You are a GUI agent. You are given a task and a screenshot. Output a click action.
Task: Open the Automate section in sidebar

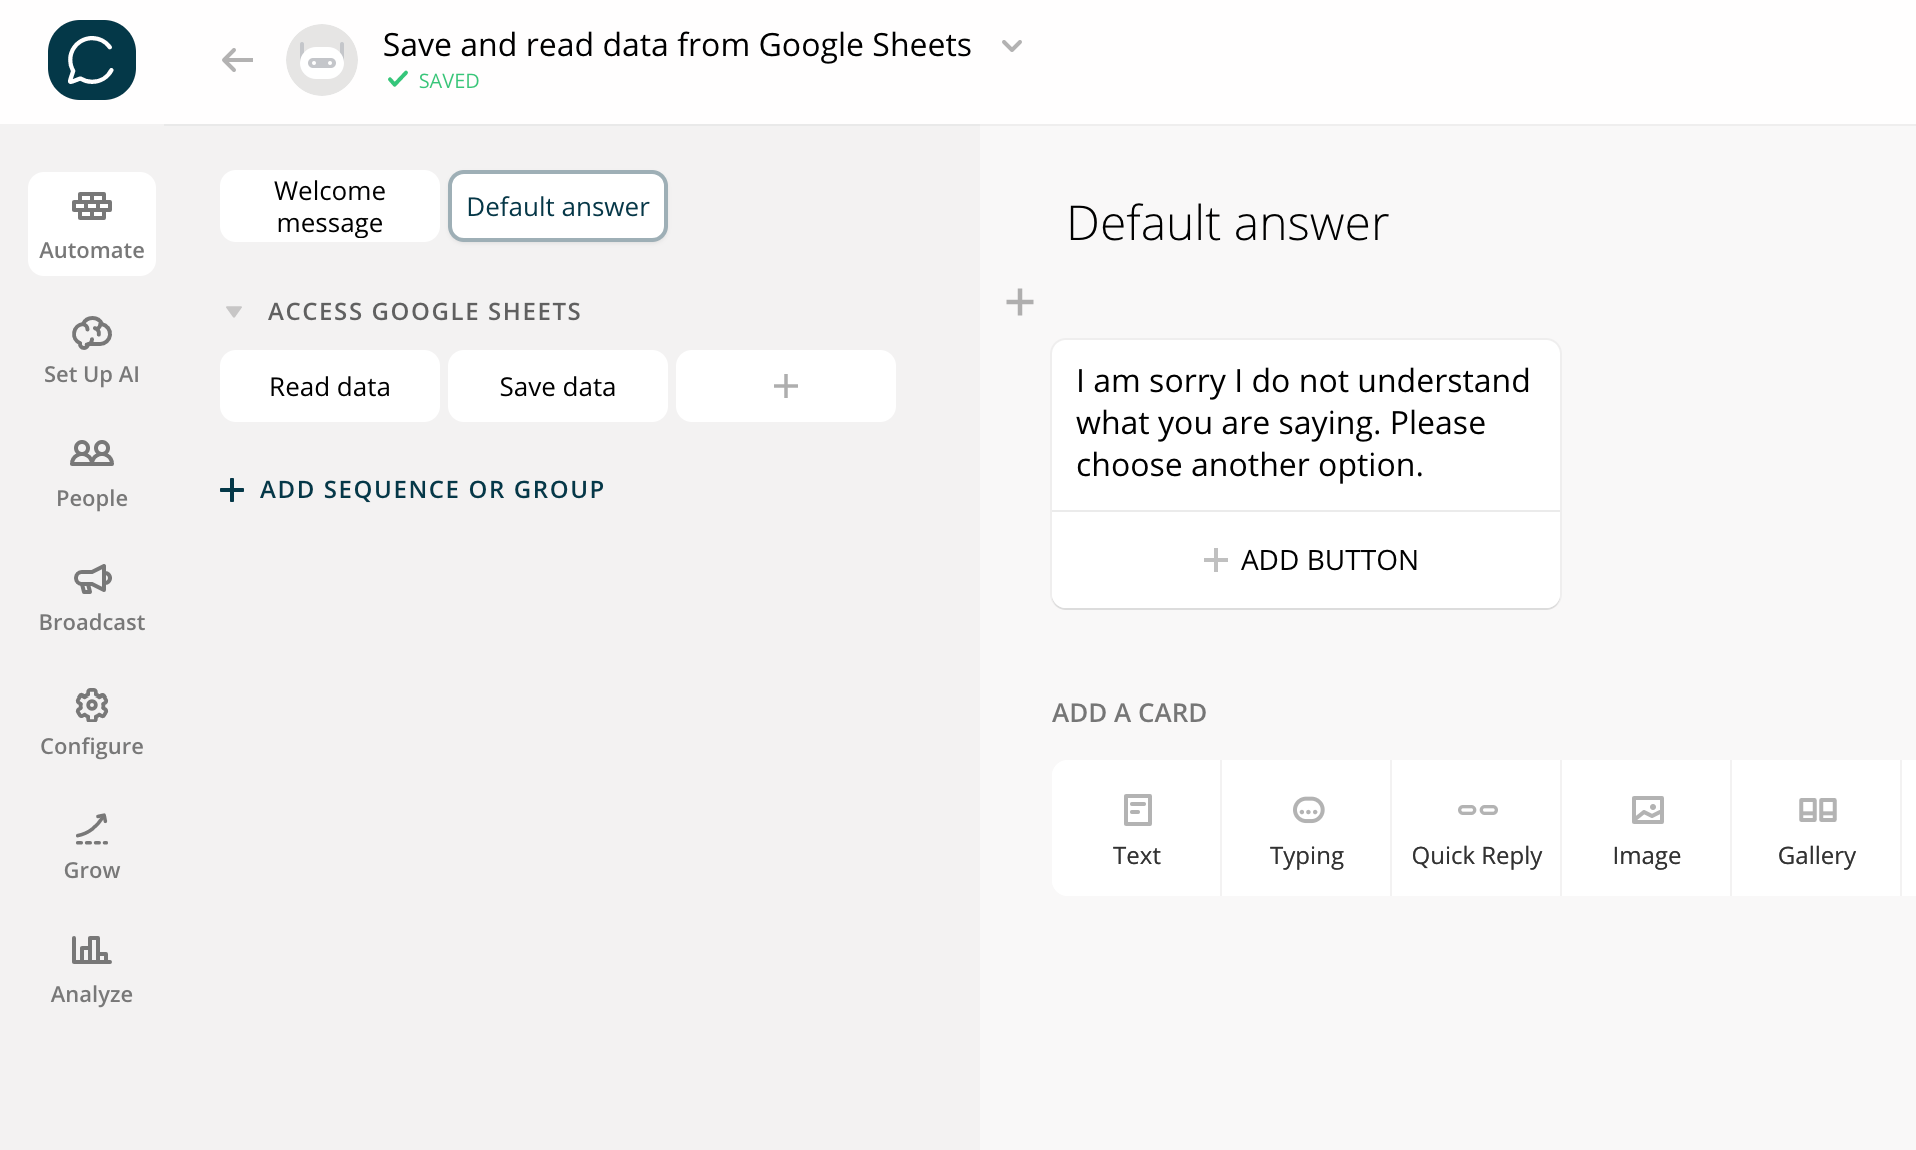[x=92, y=224]
